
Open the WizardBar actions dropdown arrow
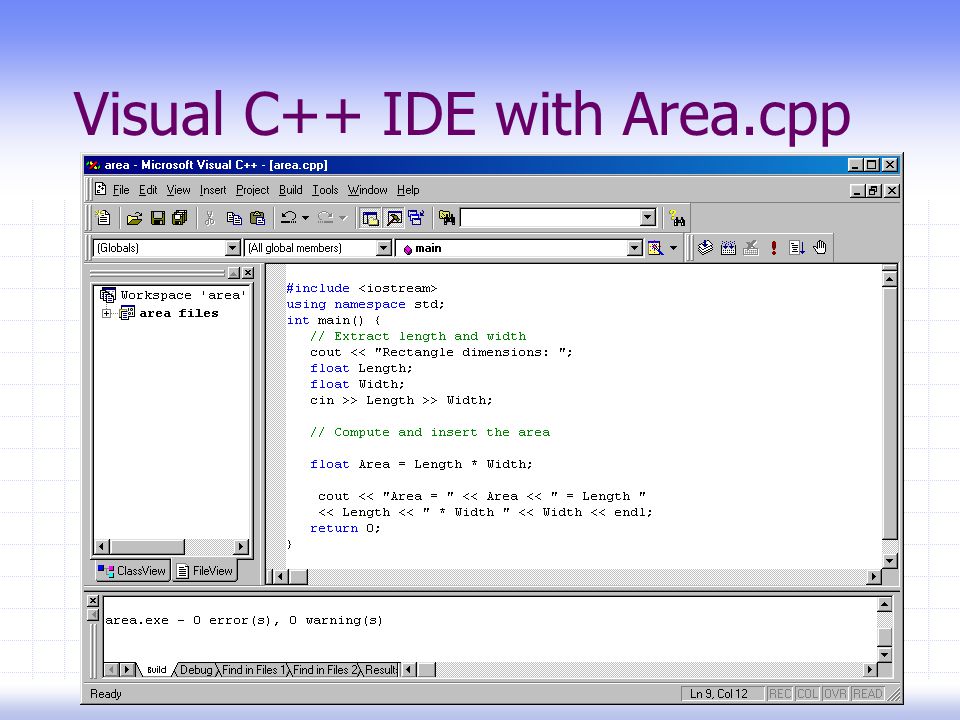(673, 248)
